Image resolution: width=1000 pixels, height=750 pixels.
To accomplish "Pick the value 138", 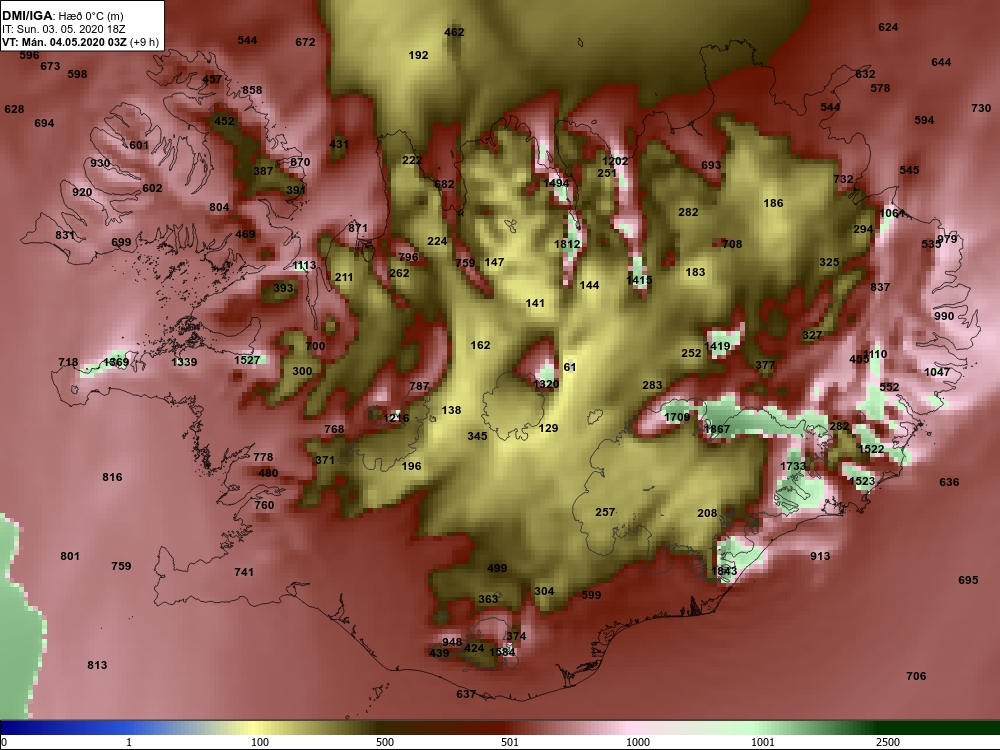I will tap(451, 410).
